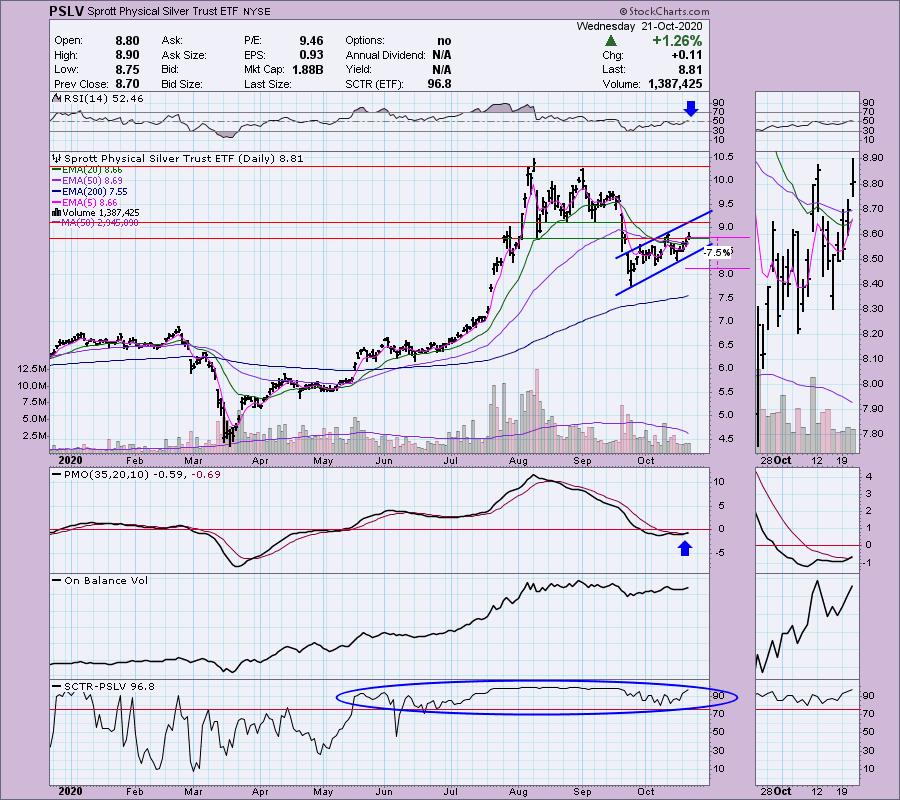Click the EPS value 0.93
This screenshot has height=800, width=900.
(311, 55)
